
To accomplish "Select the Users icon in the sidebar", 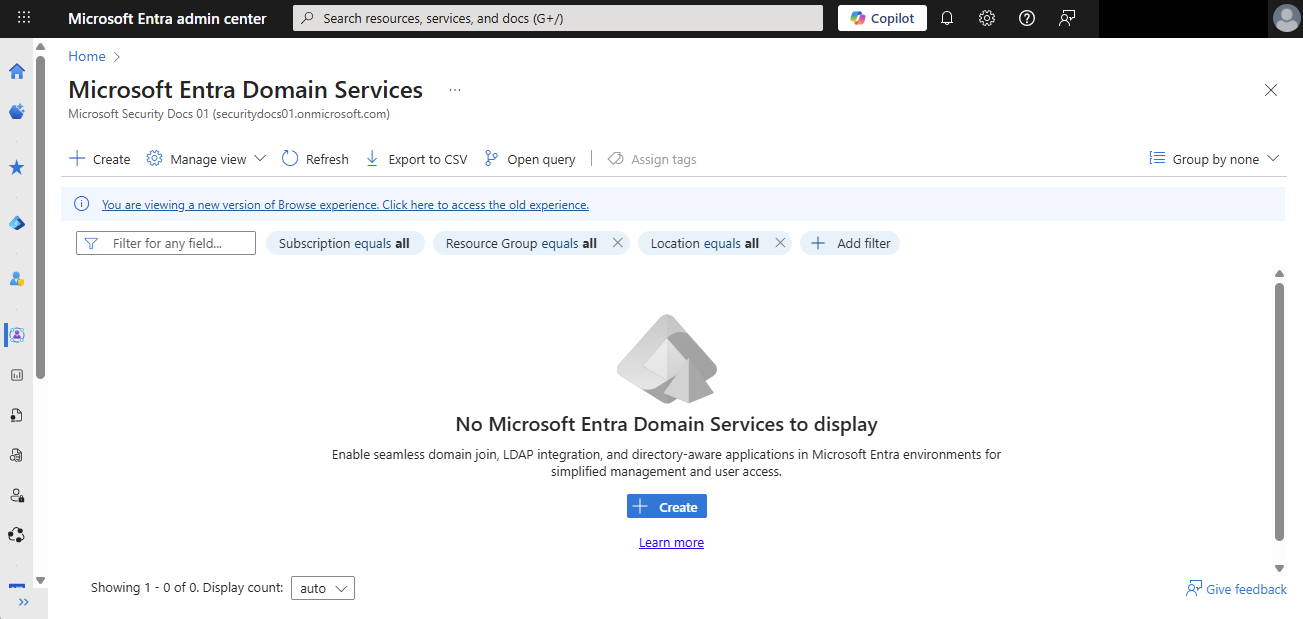I will coord(16,279).
